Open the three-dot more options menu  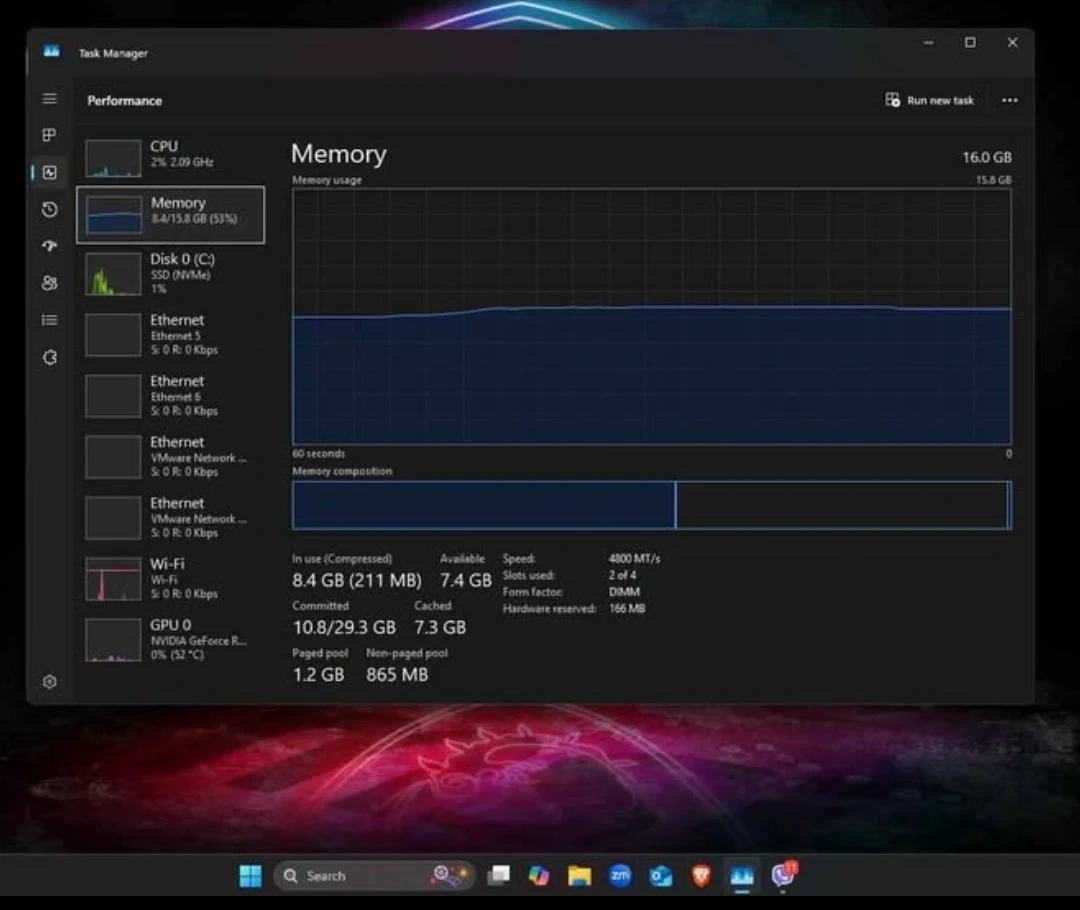[x=1009, y=100]
